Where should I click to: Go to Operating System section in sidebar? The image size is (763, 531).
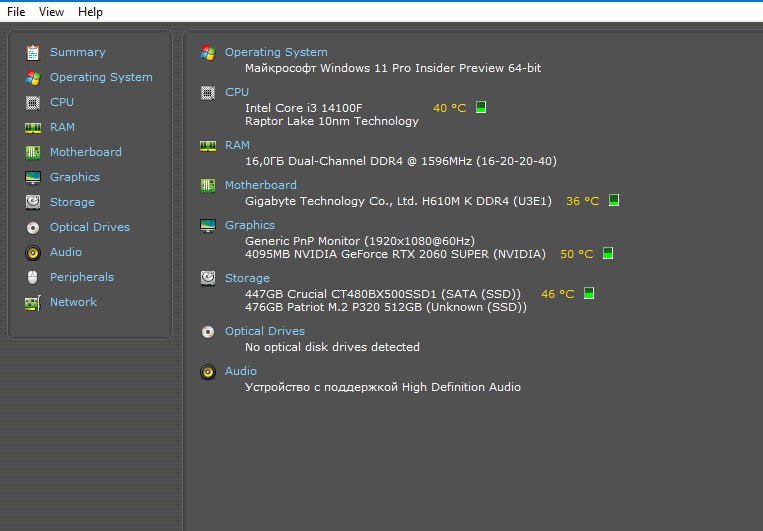[101, 77]
